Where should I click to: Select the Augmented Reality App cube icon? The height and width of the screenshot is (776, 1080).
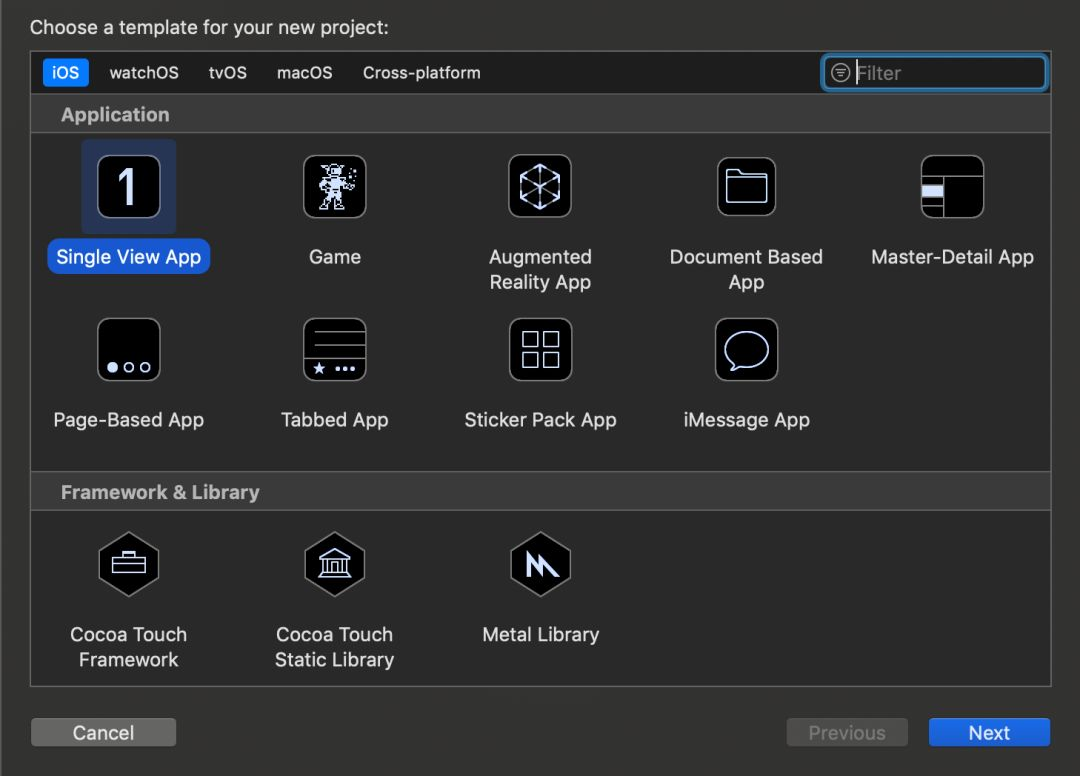coord(540,187)
